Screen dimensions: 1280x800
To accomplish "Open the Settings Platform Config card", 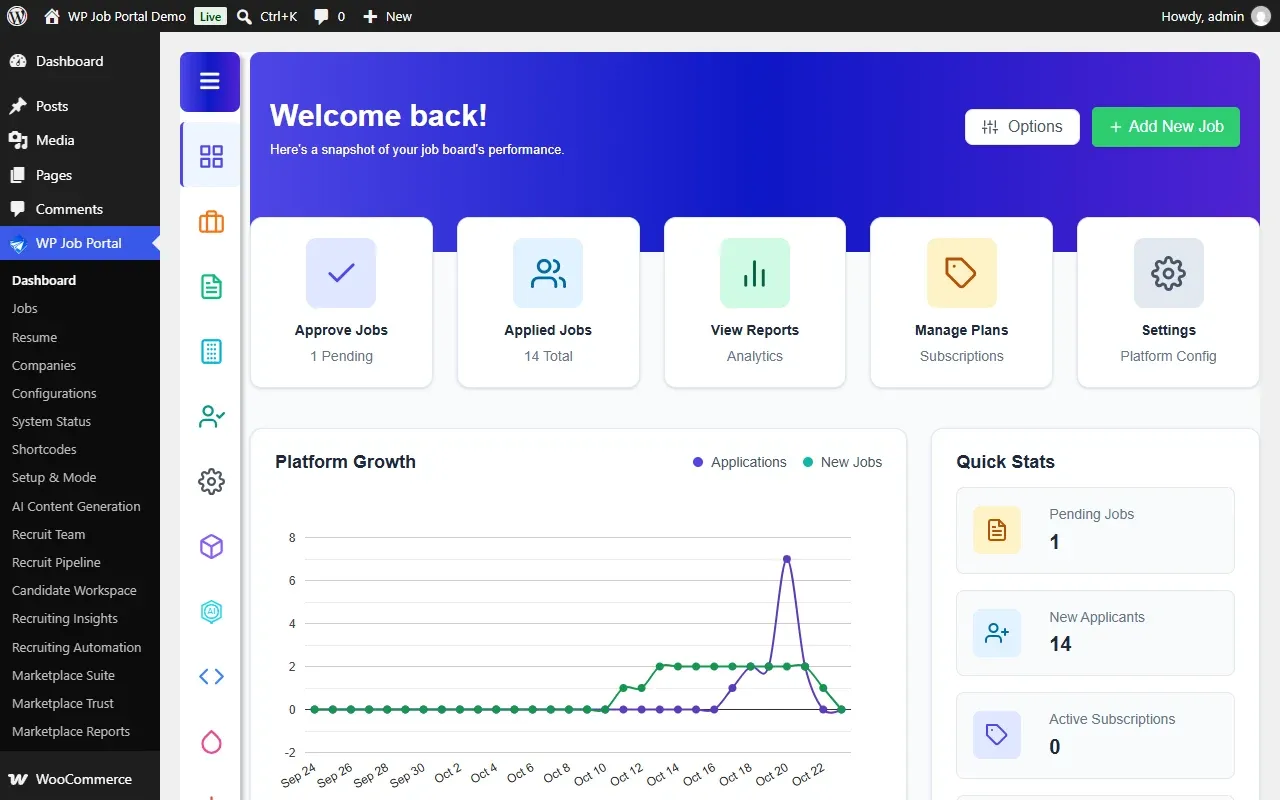I will (1168, 302).
